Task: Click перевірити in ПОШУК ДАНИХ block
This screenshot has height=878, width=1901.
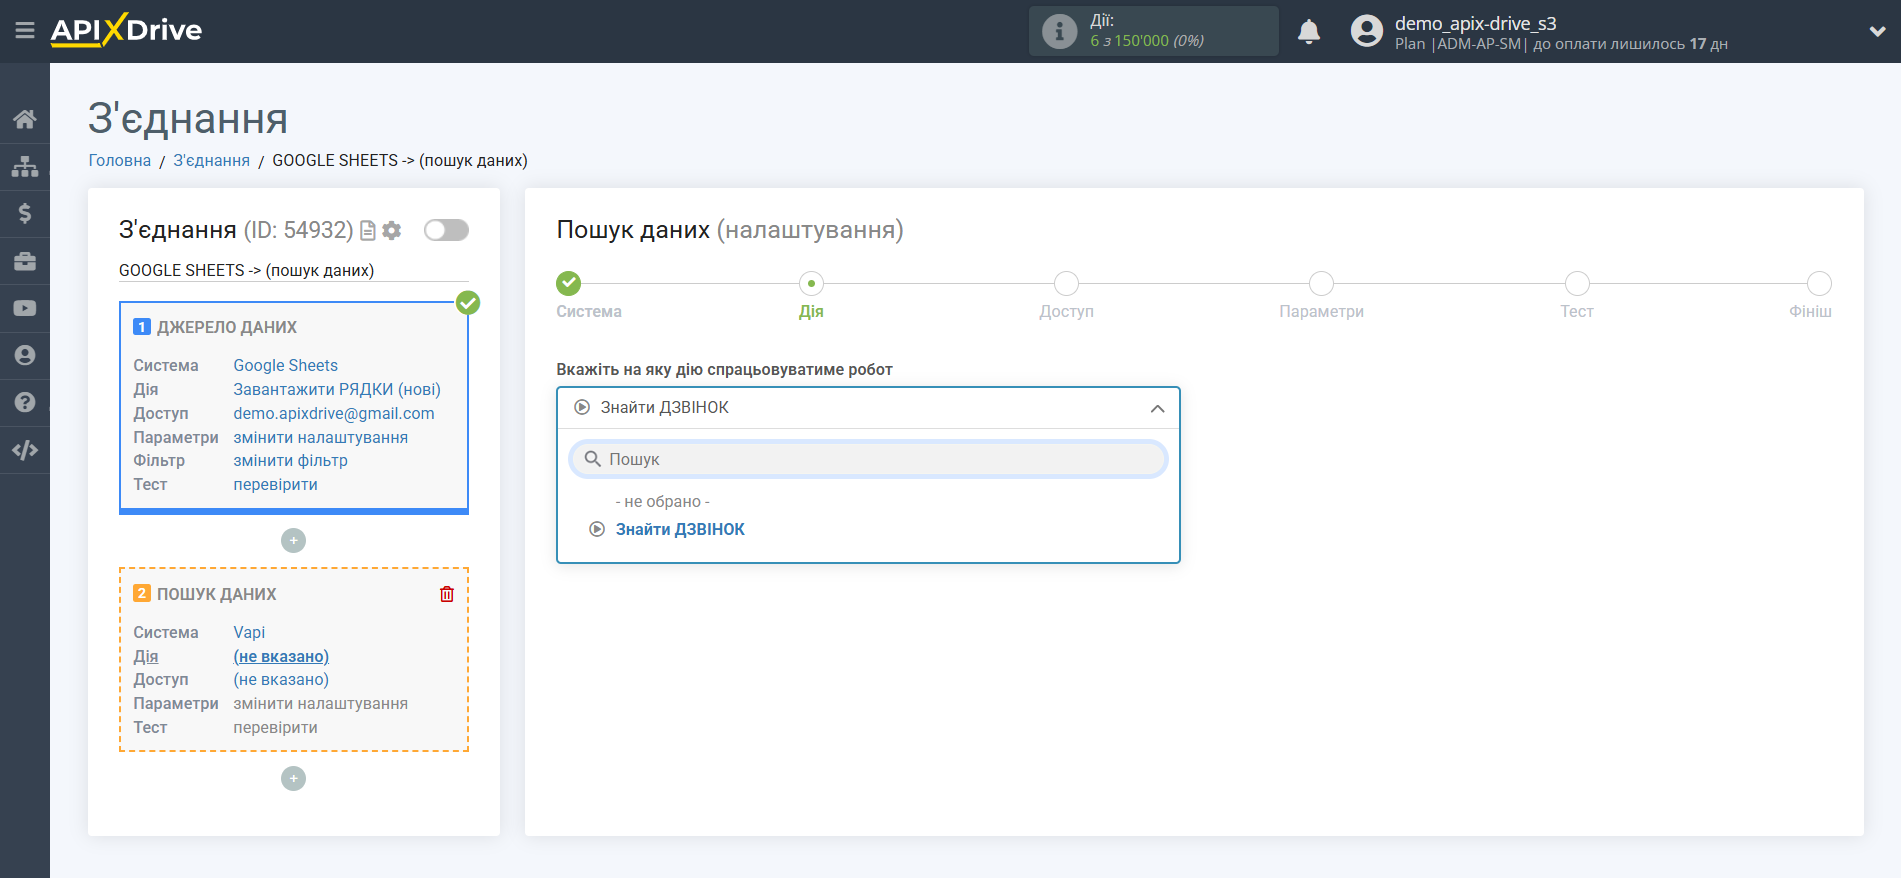Action: click(276, 728)
